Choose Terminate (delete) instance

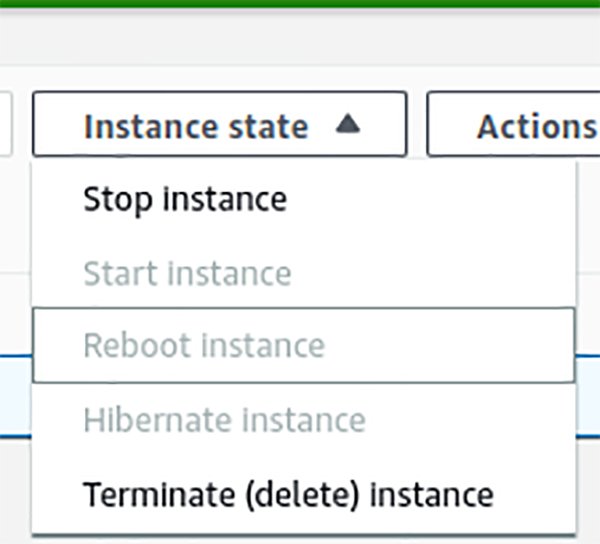point(288,494)
